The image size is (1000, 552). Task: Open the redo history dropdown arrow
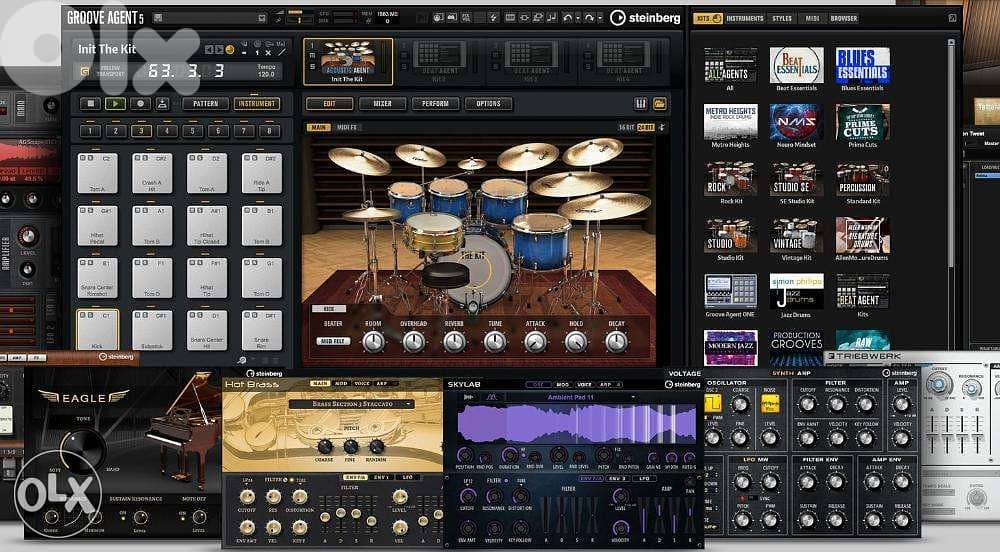click(599, 18)
